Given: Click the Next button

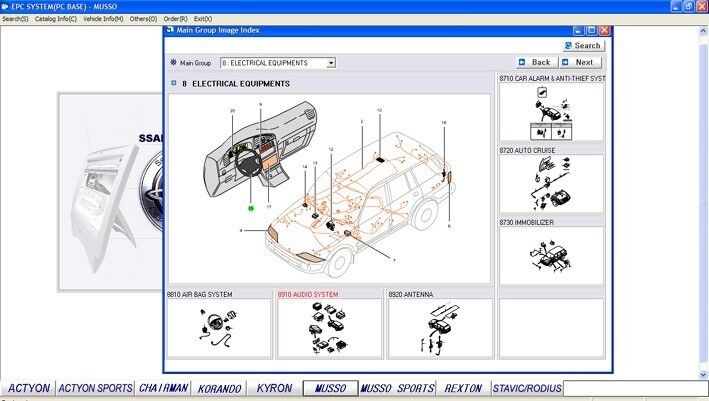Looking at the screenshot, I should (579, 62).
